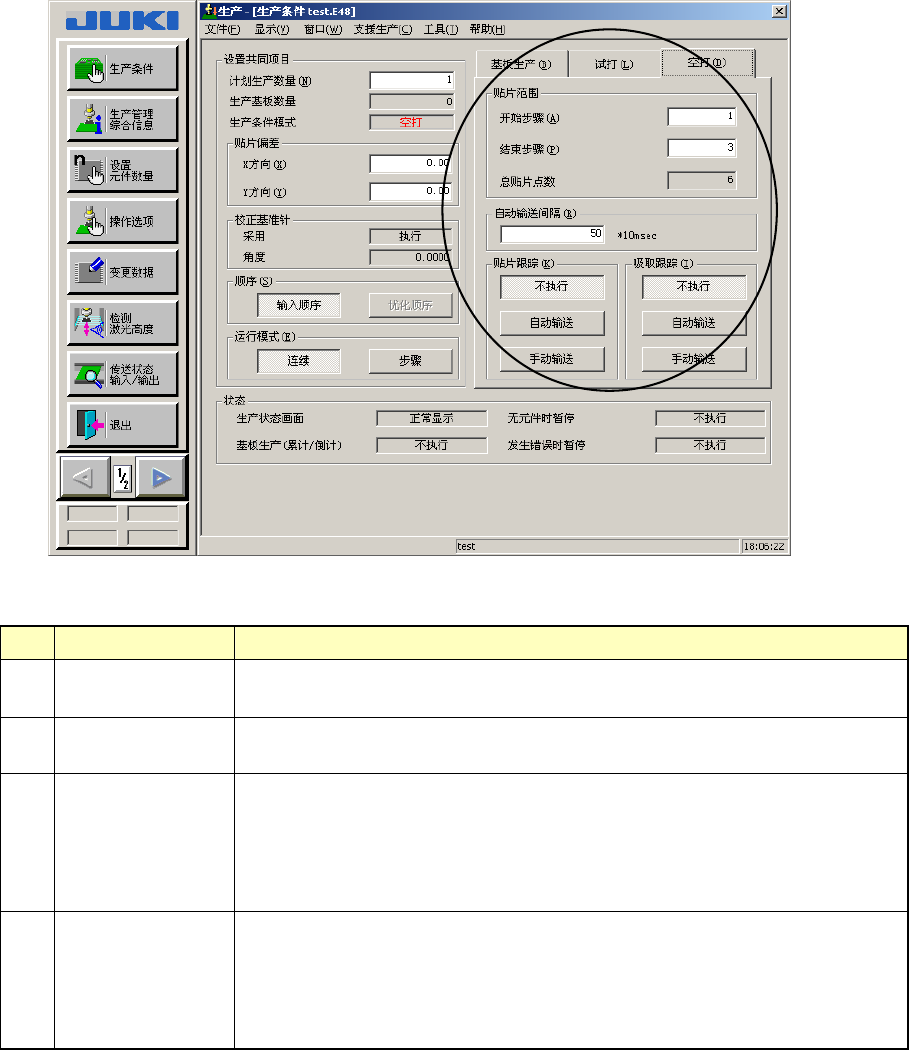Select 步骤 run mode
The image size is (909, 1050).
click(411, 361)
